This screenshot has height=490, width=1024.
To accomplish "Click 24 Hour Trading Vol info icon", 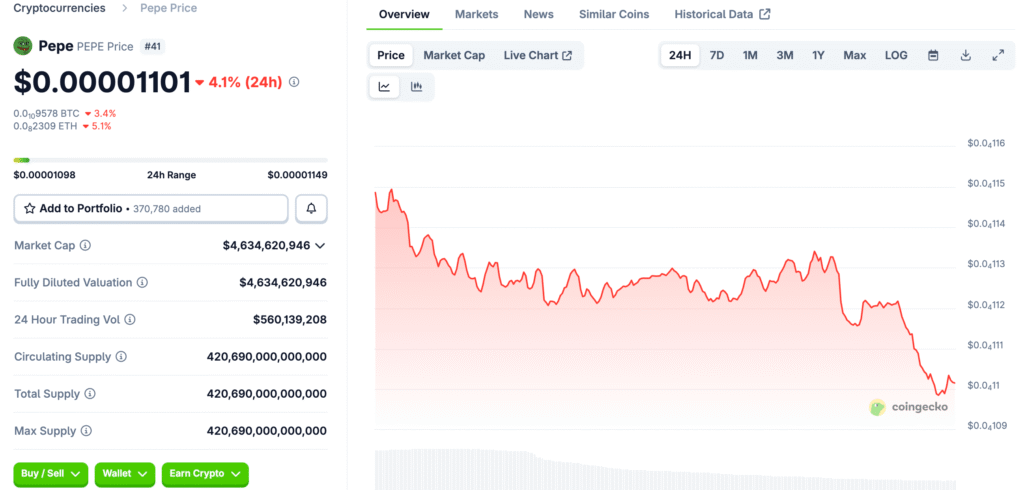I will (130, 320).
